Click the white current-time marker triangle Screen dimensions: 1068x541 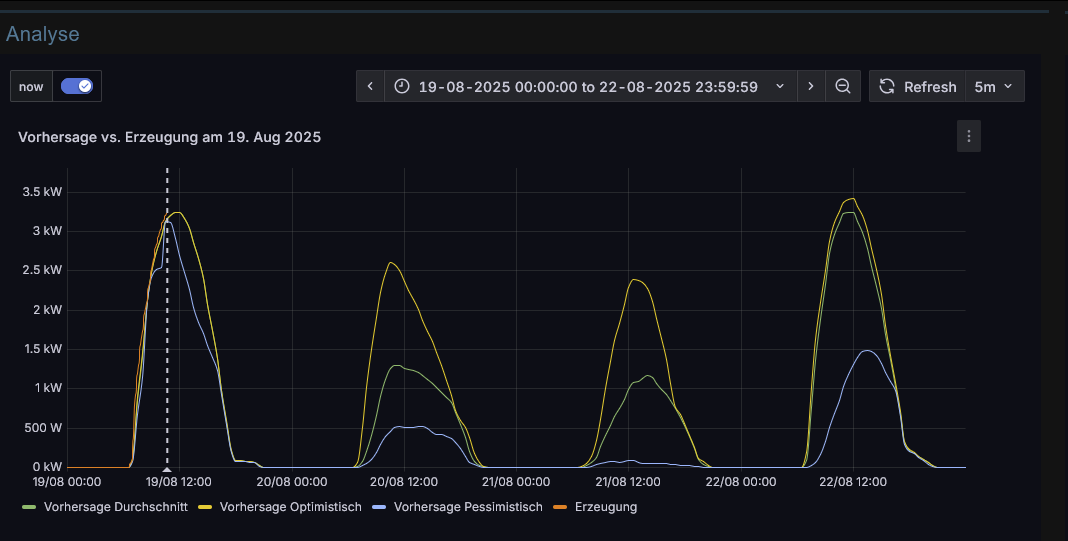pos(167,469)
